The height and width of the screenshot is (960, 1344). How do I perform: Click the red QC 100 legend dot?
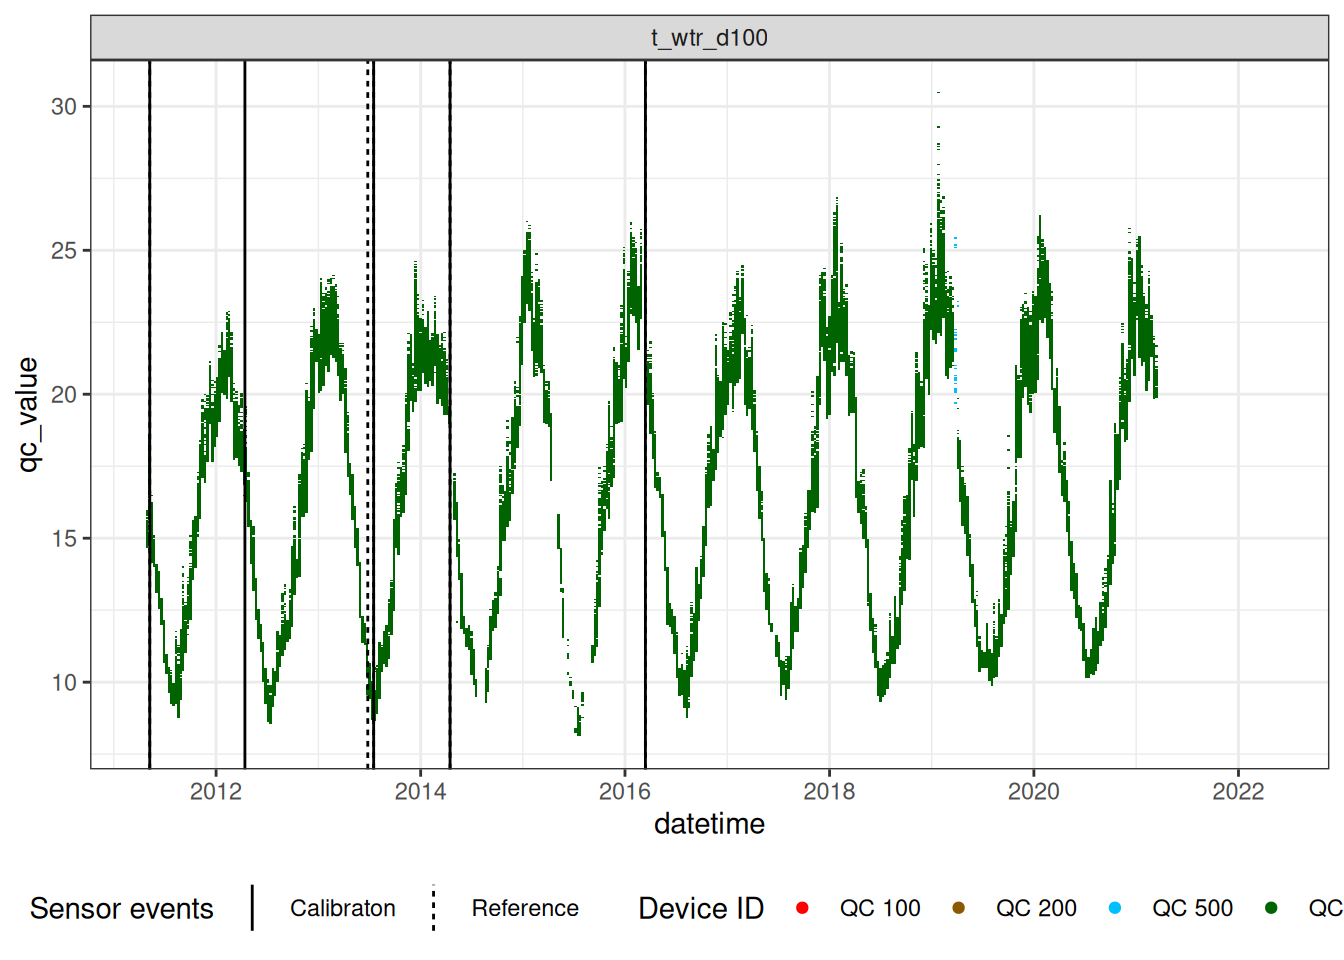tap(802, 908)
